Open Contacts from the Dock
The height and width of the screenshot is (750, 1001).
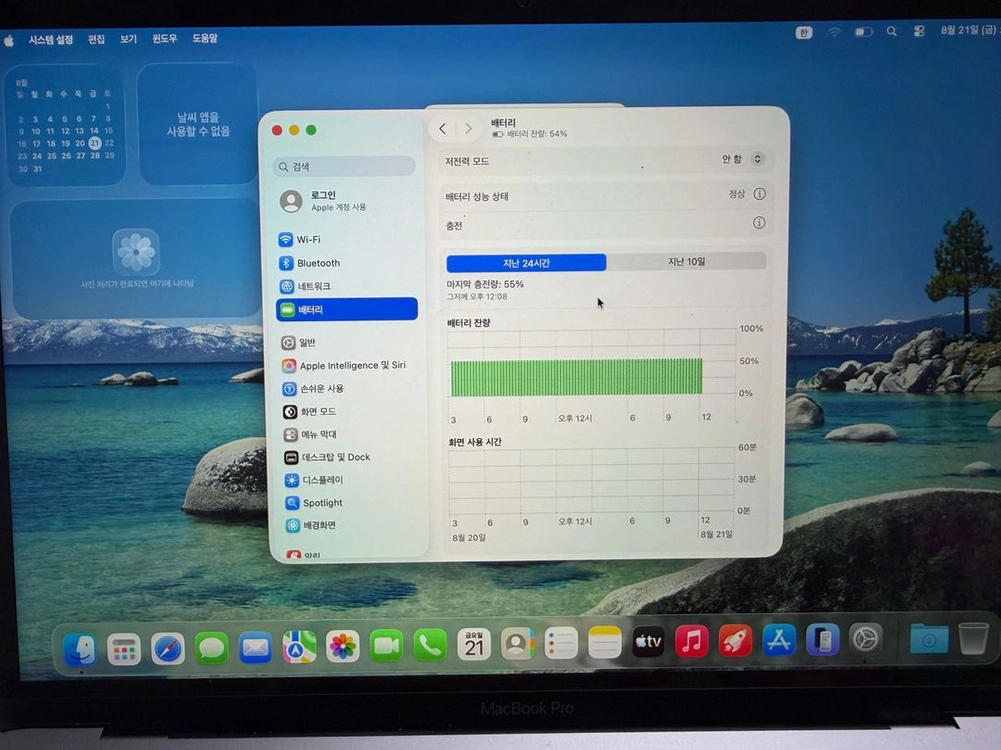517,643
